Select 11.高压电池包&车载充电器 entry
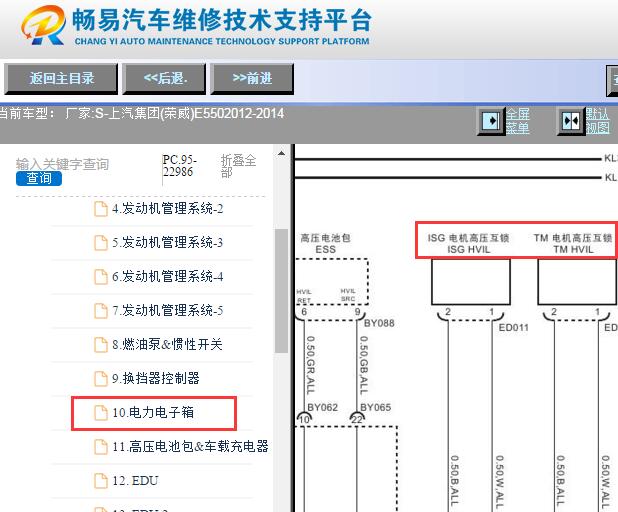Image resolution: width=618 pixels, height=512 pixels. tap(190, 447)
